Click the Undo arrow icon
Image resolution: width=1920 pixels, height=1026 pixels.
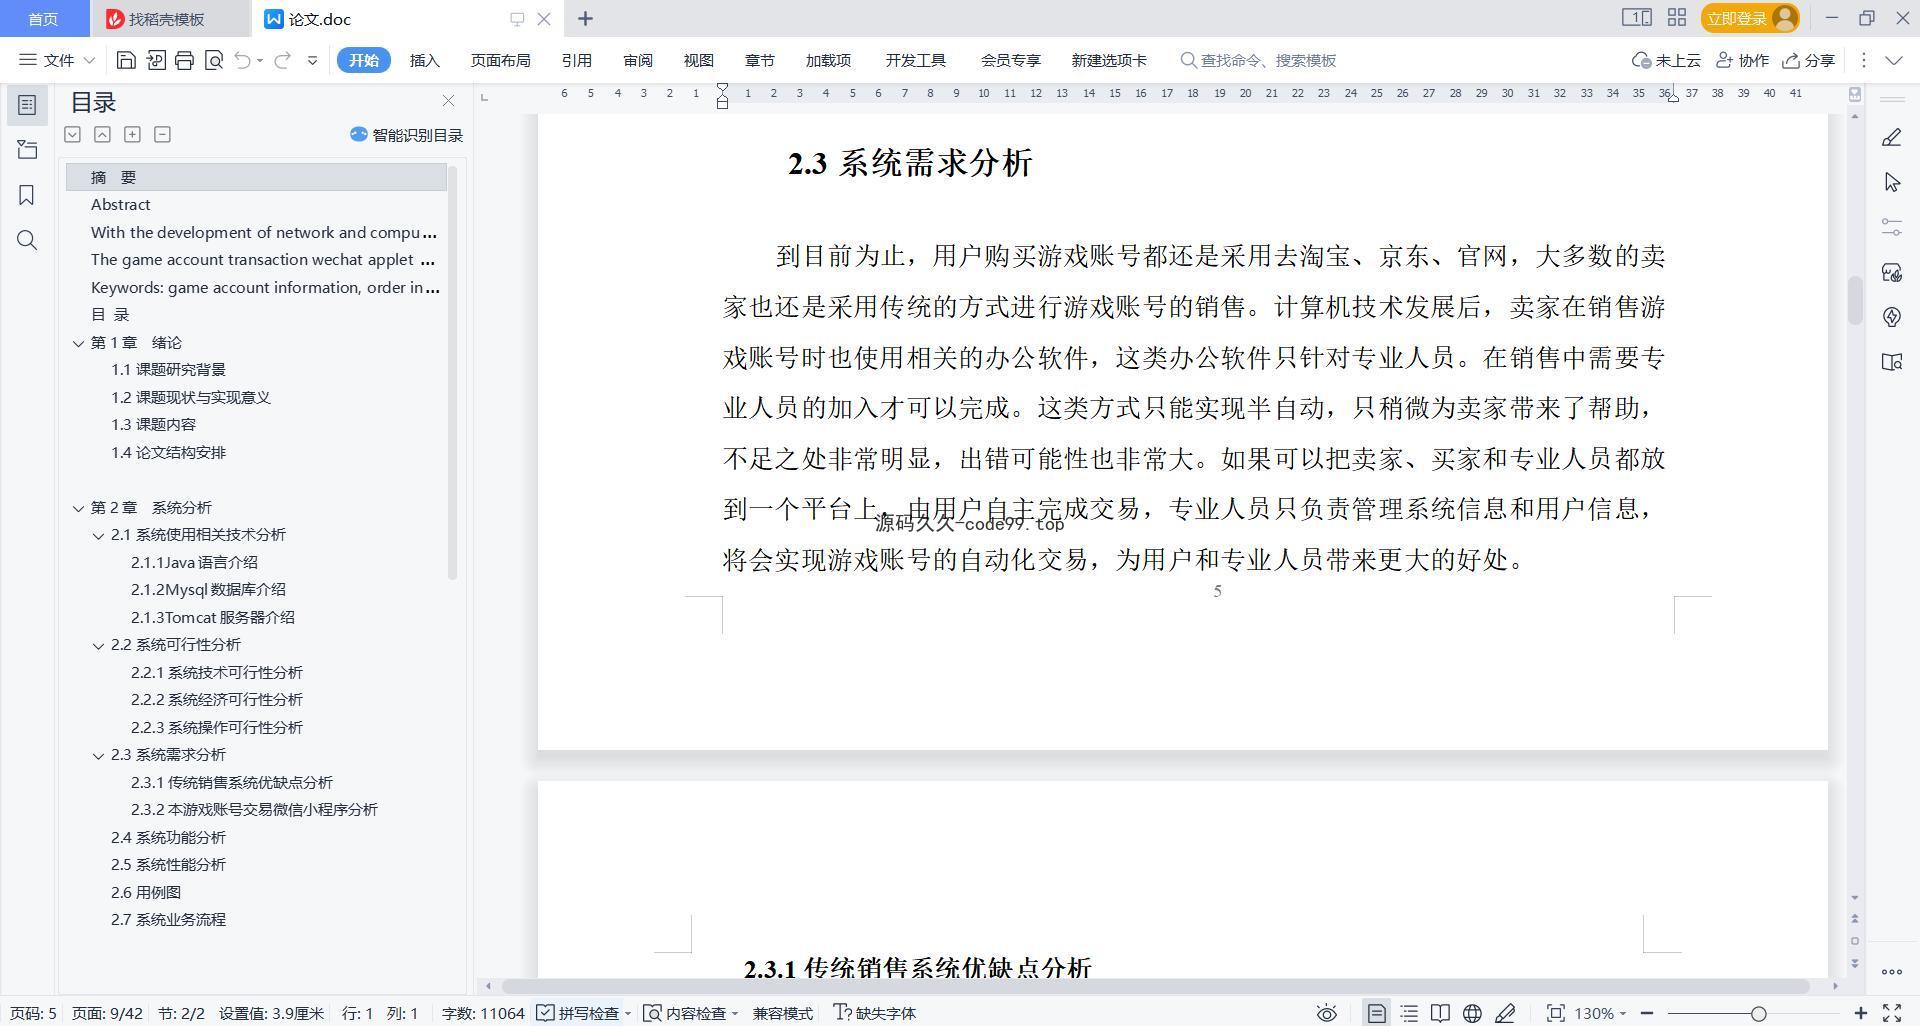(242, 60)
